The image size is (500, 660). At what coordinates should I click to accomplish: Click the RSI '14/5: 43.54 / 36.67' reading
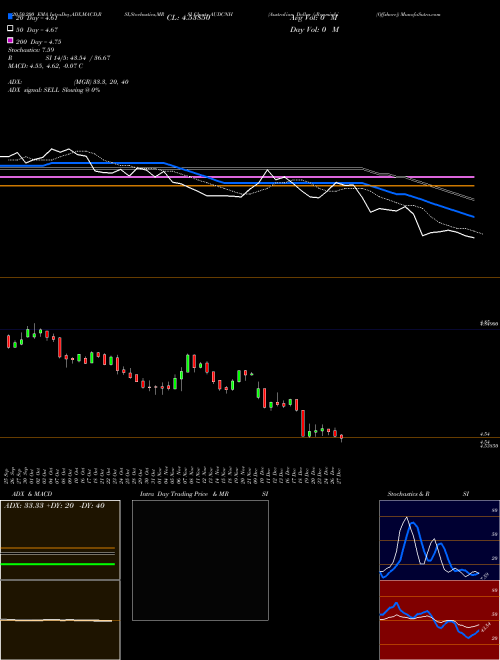[78, 58]
